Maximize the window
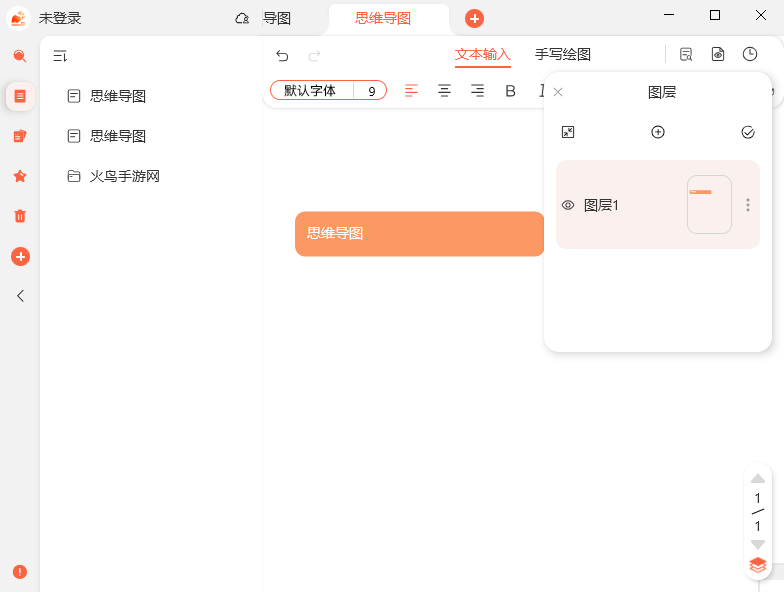 pyautogui.click(x=715, y=15)
